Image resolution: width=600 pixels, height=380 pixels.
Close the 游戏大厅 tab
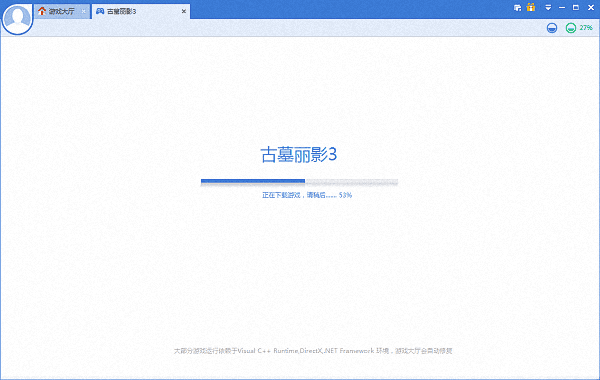[83, 11]
